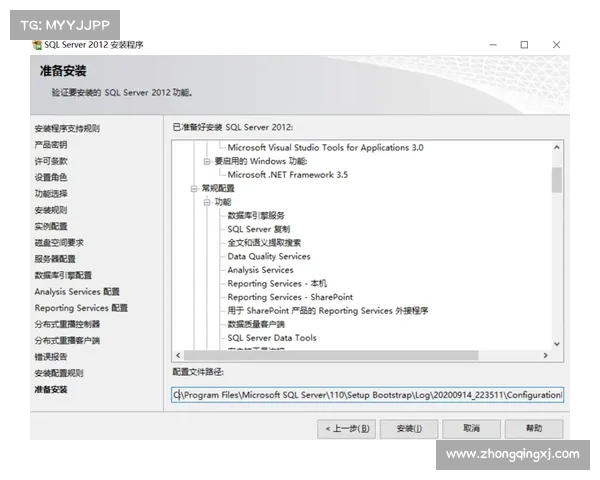The height and width of the screenshot is (480, 600).
Task: Cancel setup with 取消 button
Action: pos(471,429)
